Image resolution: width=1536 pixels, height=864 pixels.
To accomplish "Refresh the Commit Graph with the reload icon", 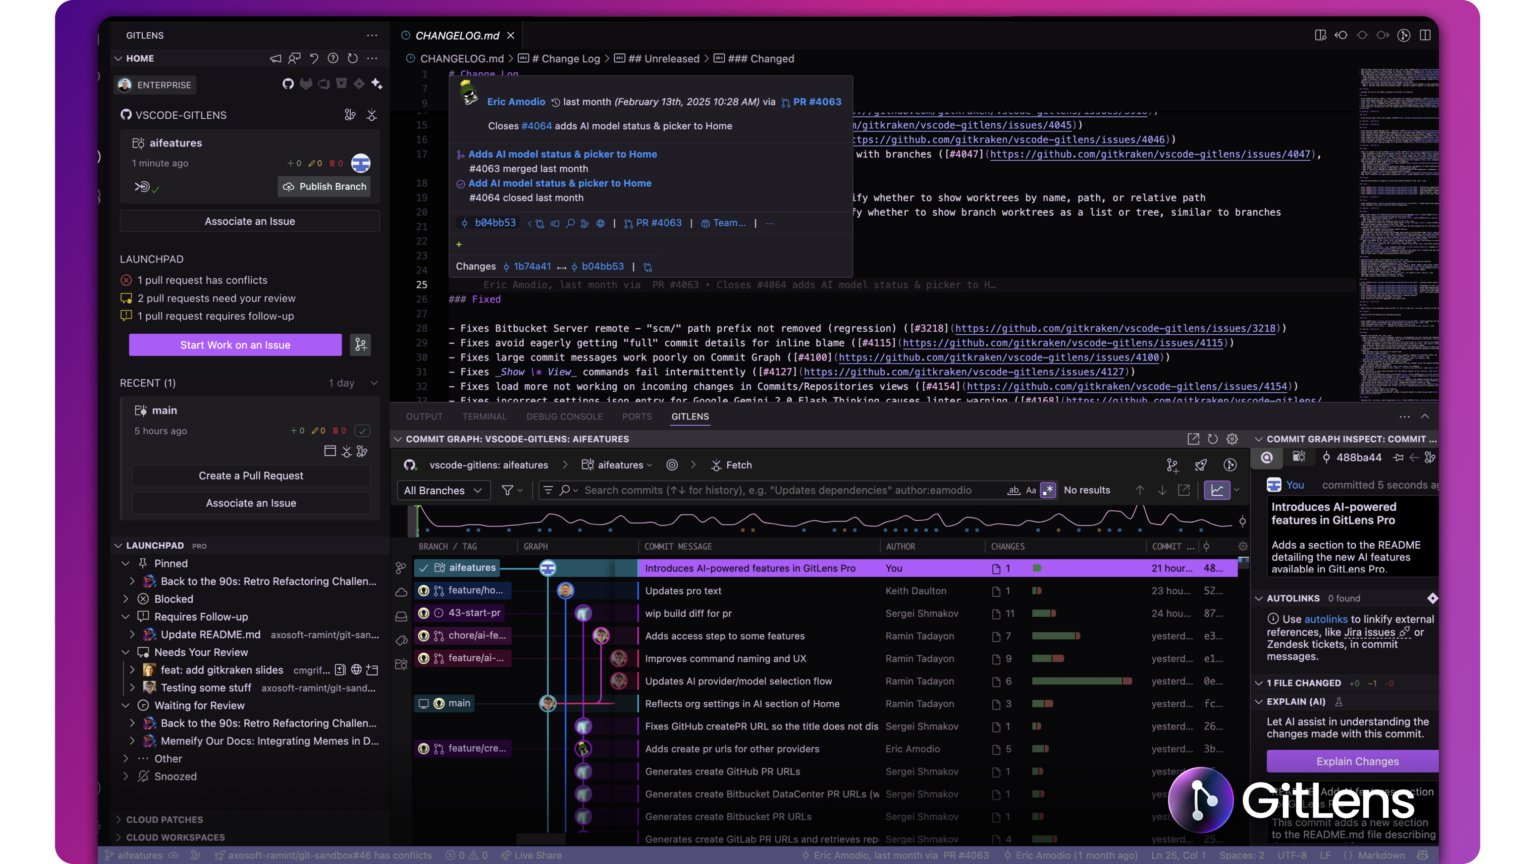I will [x=1212, y=438].
